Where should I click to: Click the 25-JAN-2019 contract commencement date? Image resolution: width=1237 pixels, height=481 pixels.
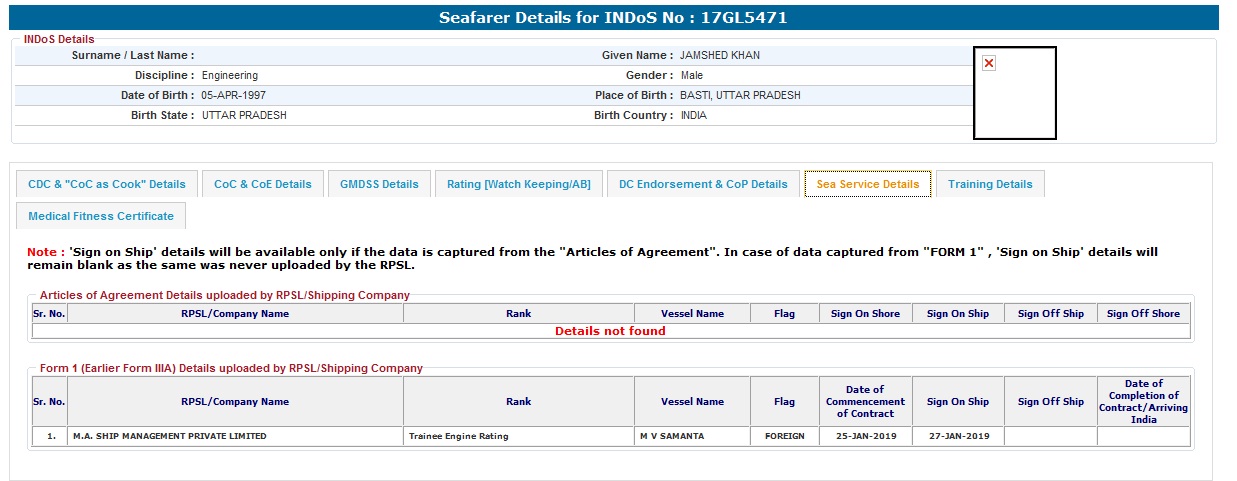click(865, 436)
